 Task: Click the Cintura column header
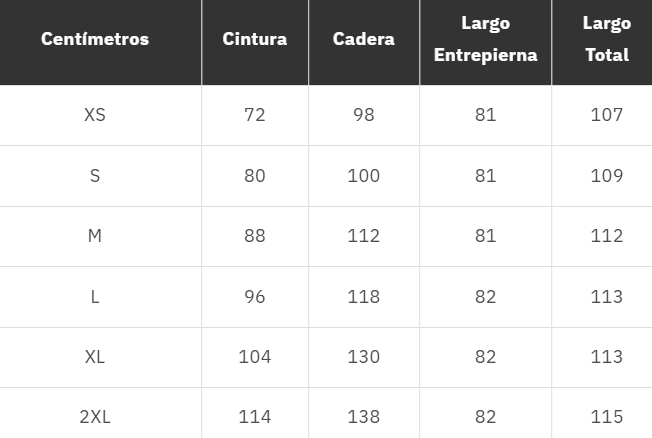click(254, 40)
